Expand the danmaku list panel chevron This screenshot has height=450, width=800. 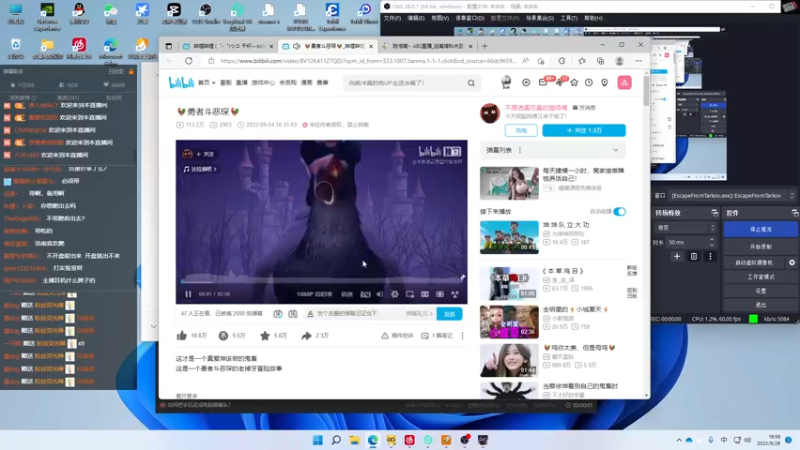pos(616,150)
